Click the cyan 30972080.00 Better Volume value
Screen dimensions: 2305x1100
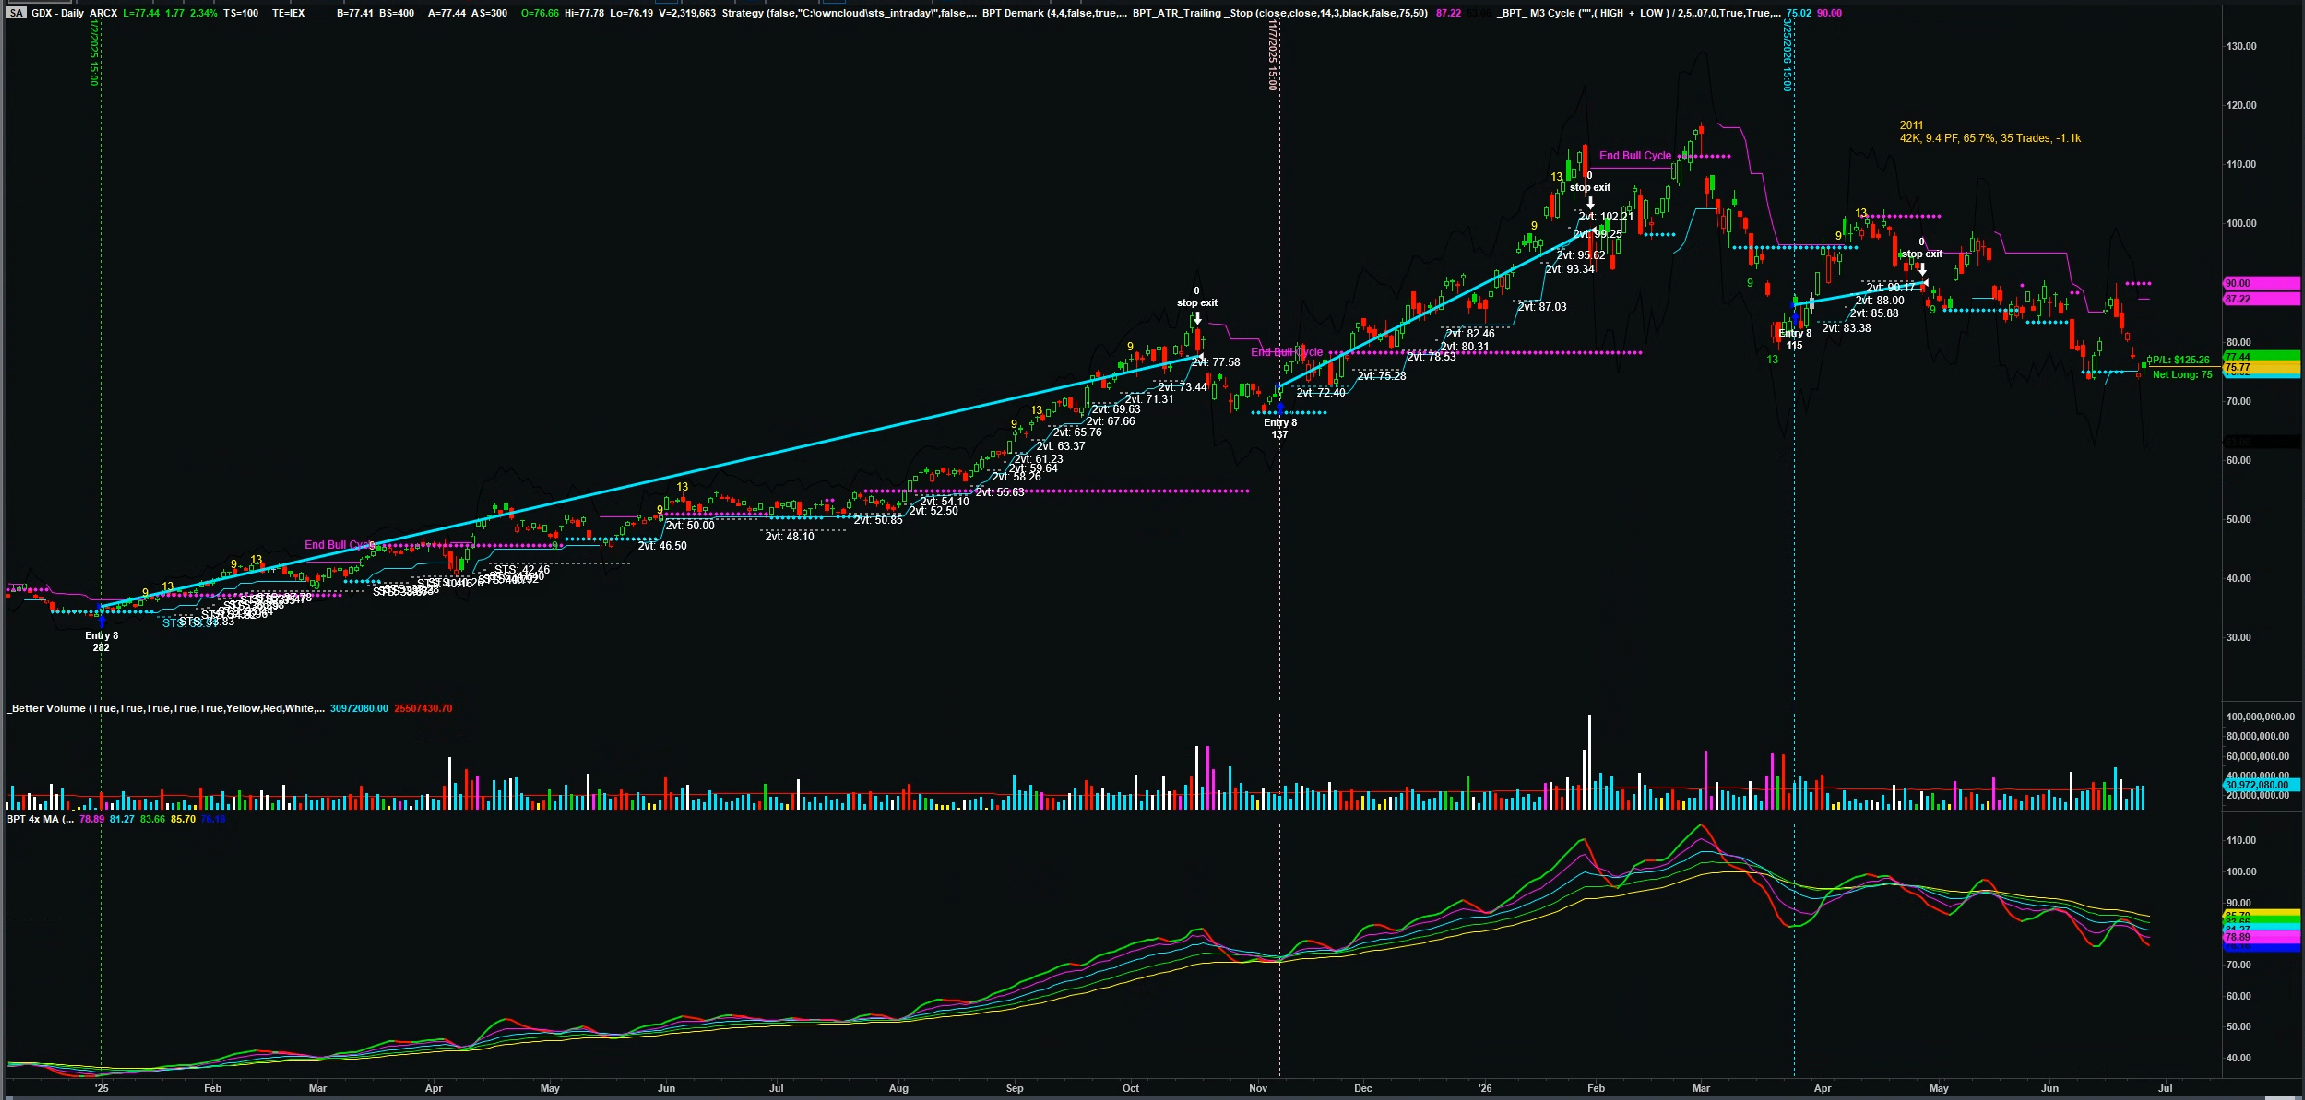coord(359,708)
